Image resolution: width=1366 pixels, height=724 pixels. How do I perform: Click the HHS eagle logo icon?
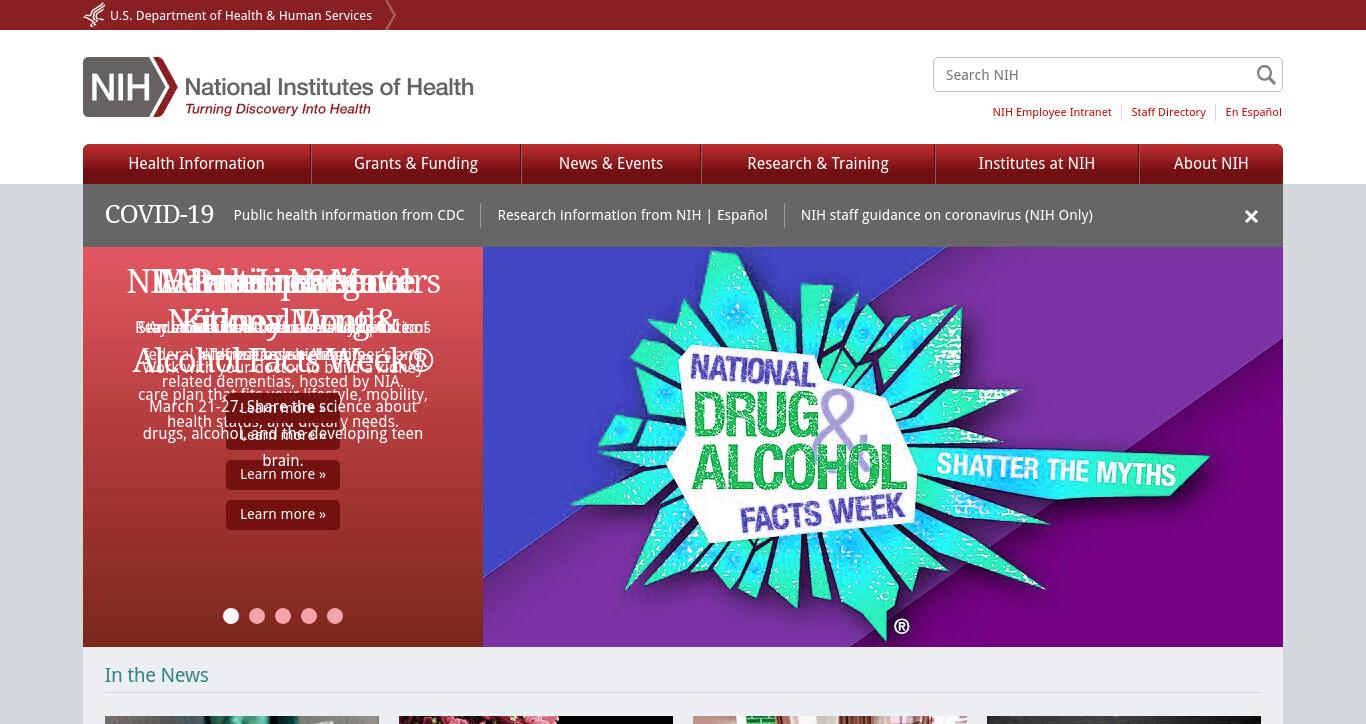[x=94, y=15]
